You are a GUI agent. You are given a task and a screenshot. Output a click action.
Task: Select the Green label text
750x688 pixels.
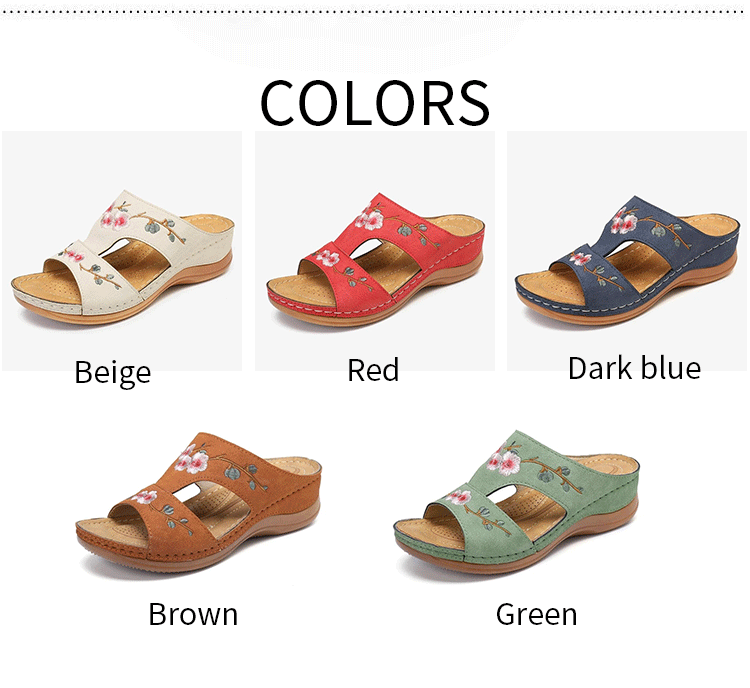[536, 614]
